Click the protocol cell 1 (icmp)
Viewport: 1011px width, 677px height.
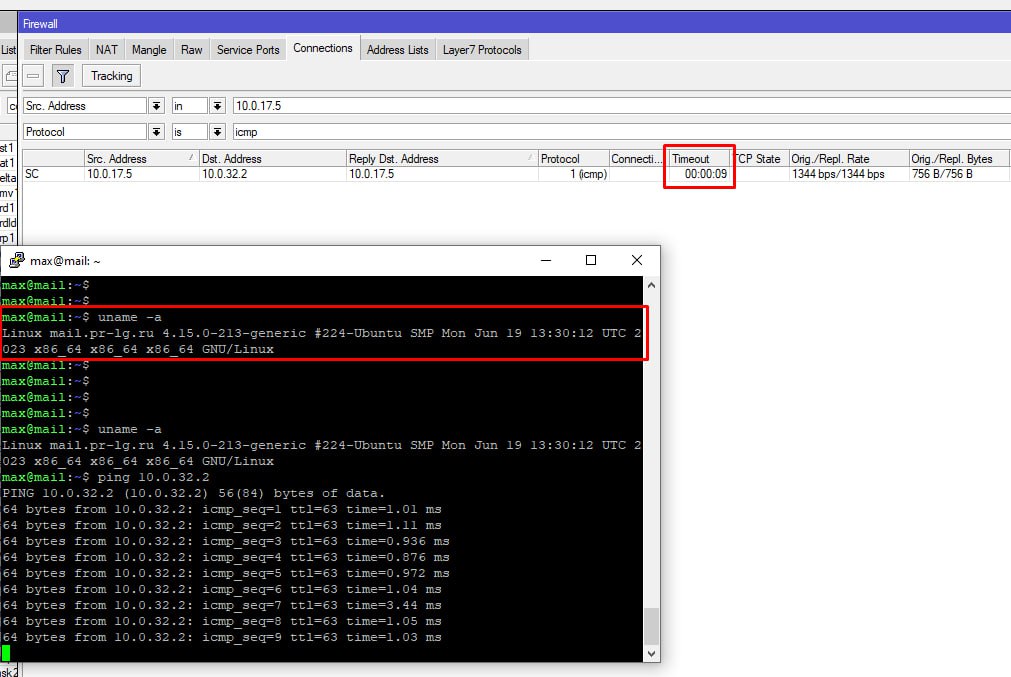pos(588,174)
